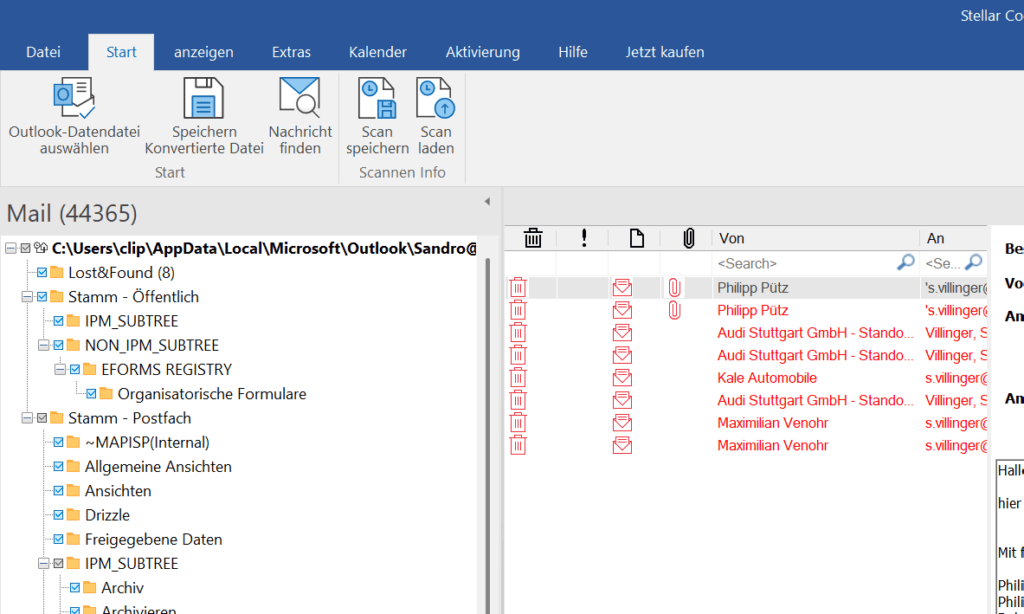Toggle the Freigegebene Daten checkbox
Viewport: 1024px width, 614px height.
tap(58, 540)
